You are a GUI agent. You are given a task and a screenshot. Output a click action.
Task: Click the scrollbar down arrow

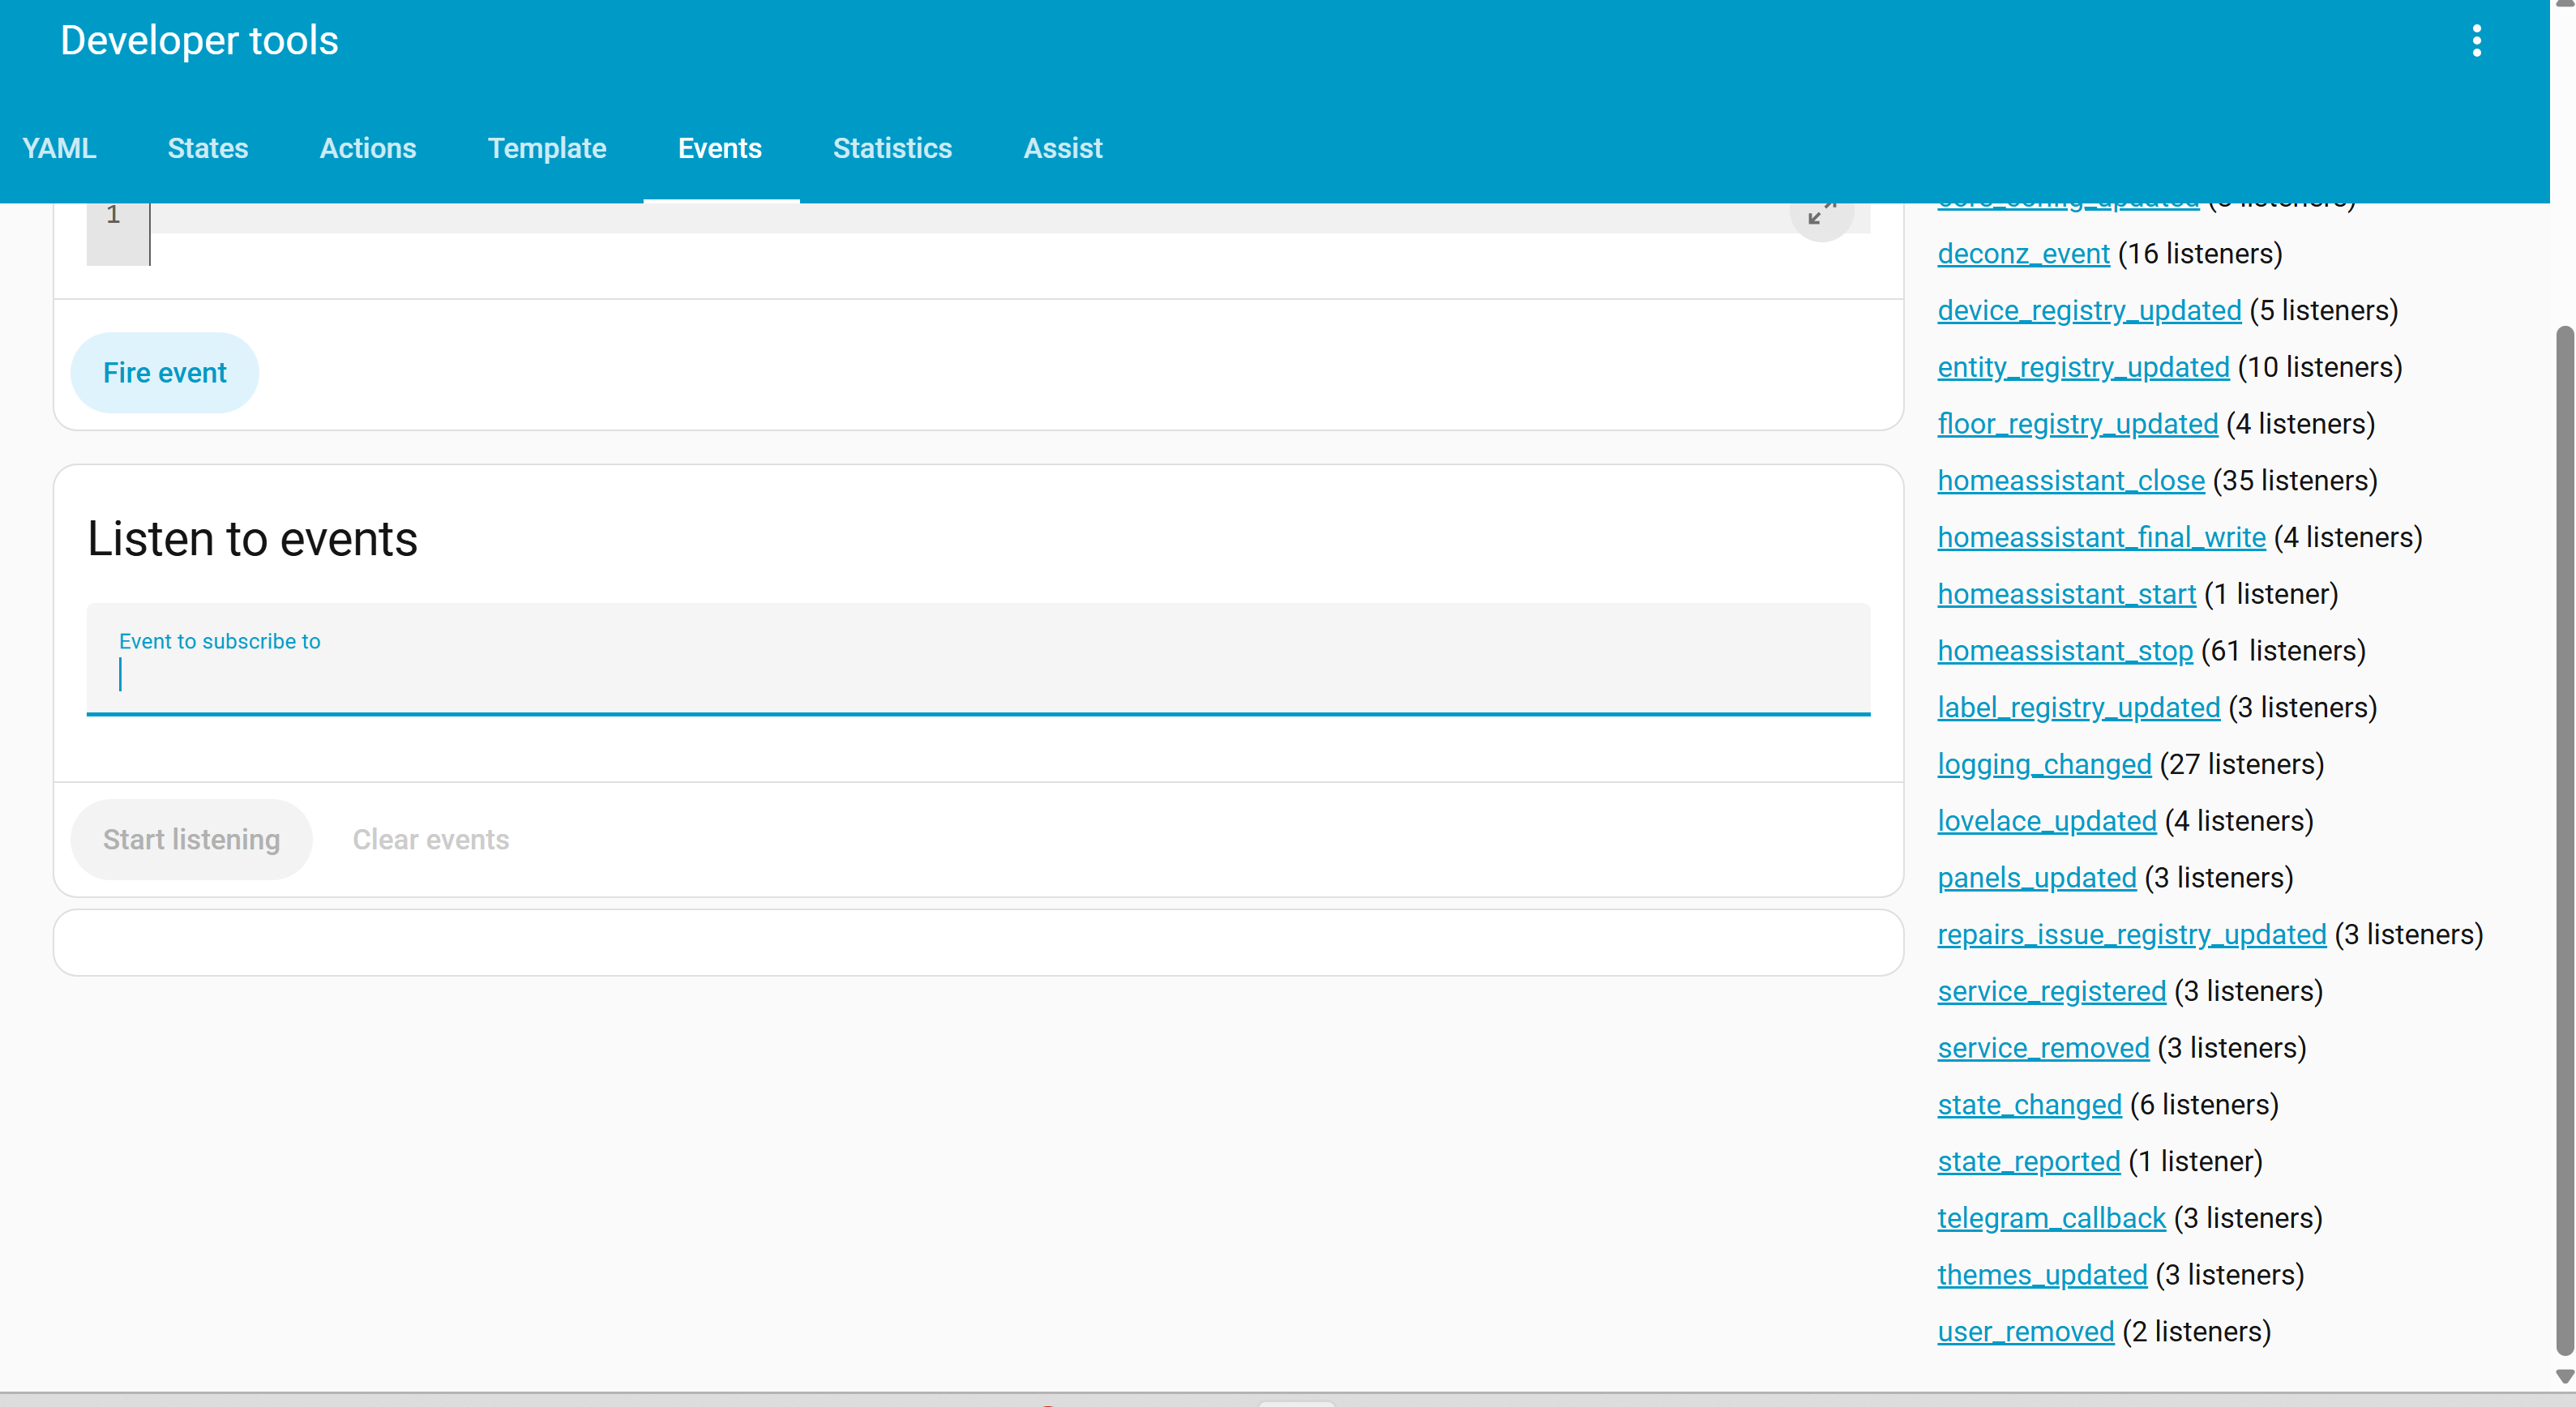pyautogui.click(x=2563, y=1378)
